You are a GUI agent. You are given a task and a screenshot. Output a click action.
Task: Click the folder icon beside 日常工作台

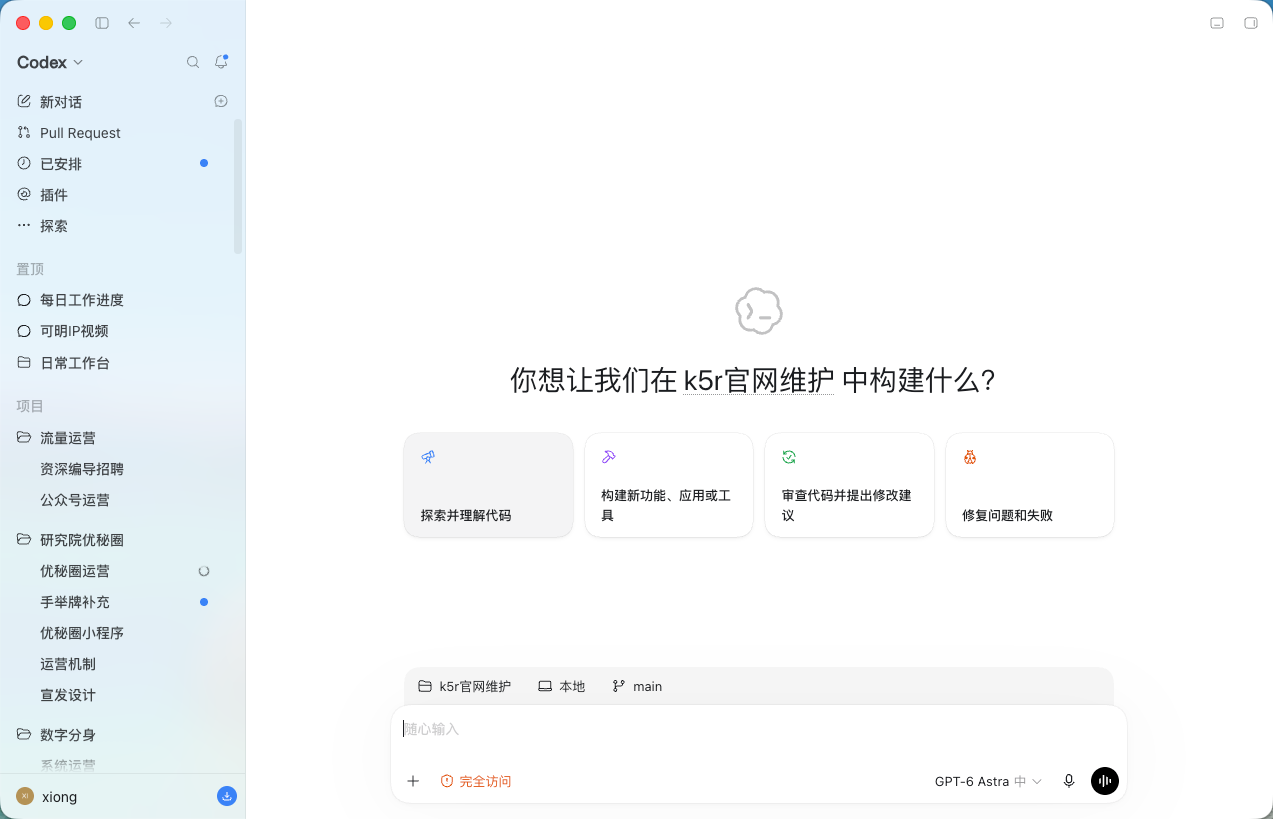24,362
